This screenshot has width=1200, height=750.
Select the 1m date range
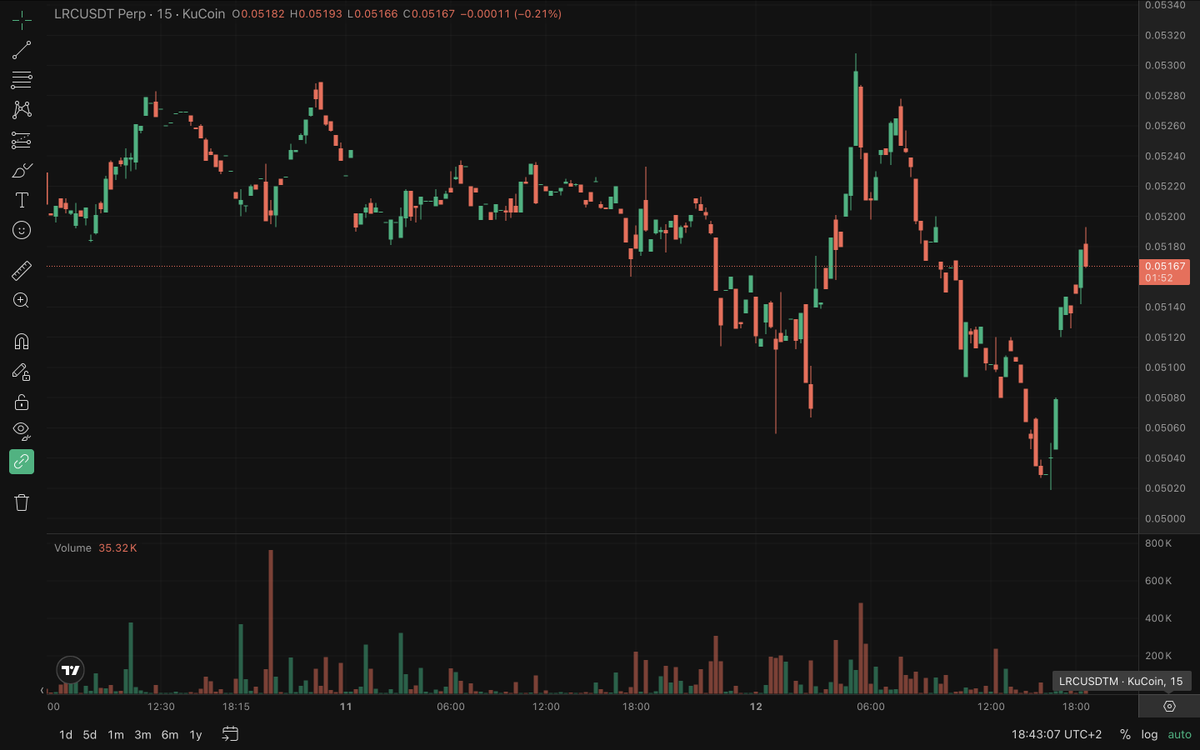(x=116, y=735)
